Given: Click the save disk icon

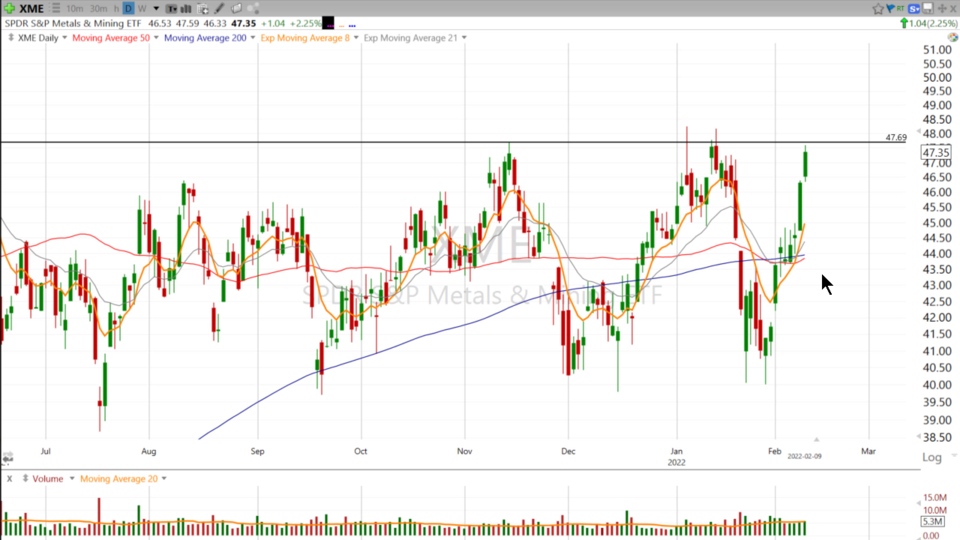Looking at the screenshot, I should (928, 9).
